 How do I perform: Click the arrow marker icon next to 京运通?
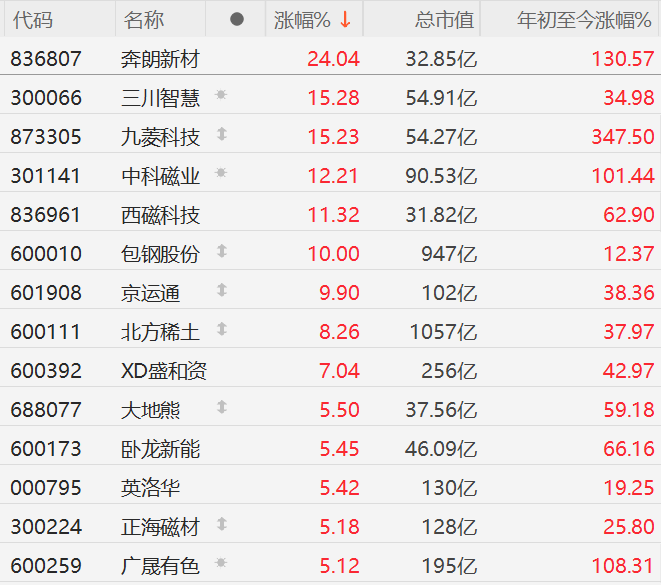(x=222, y=290)
